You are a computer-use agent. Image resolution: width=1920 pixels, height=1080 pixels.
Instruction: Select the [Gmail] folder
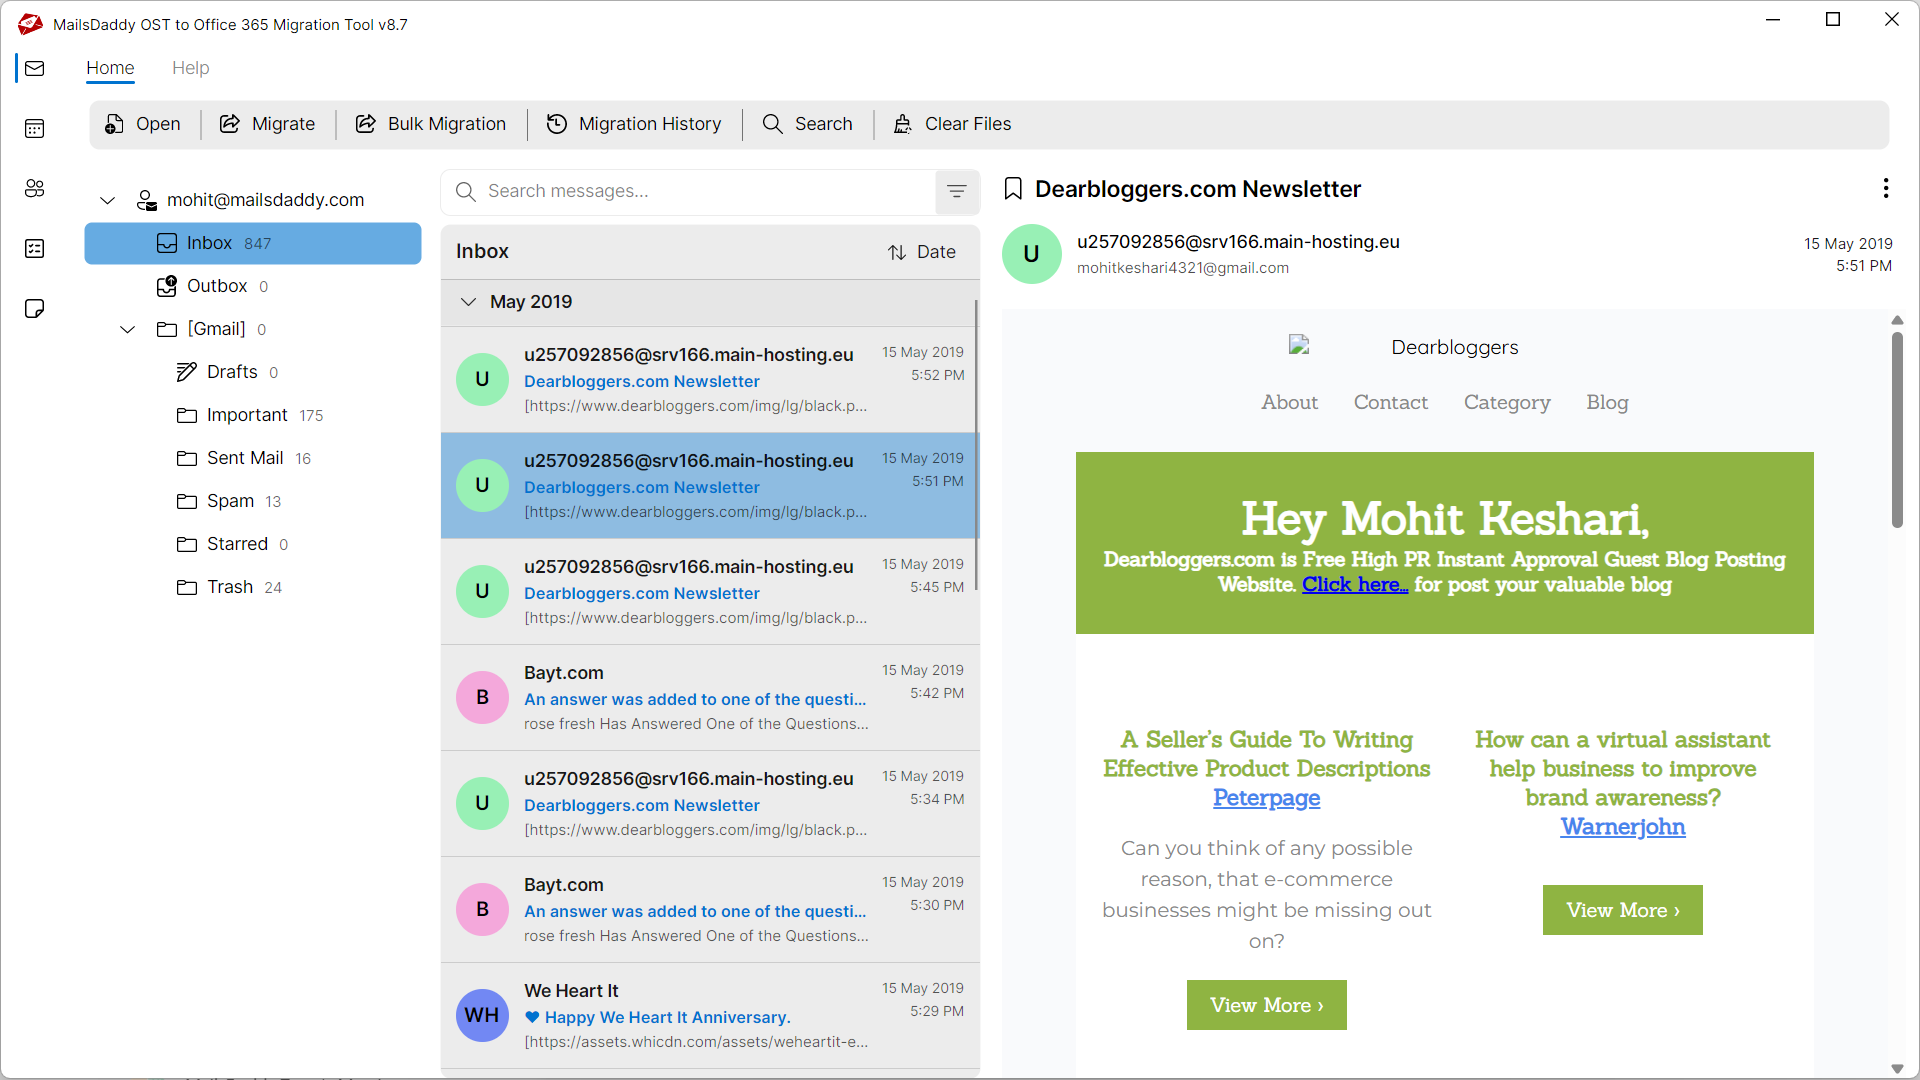[x=253, y=329]
